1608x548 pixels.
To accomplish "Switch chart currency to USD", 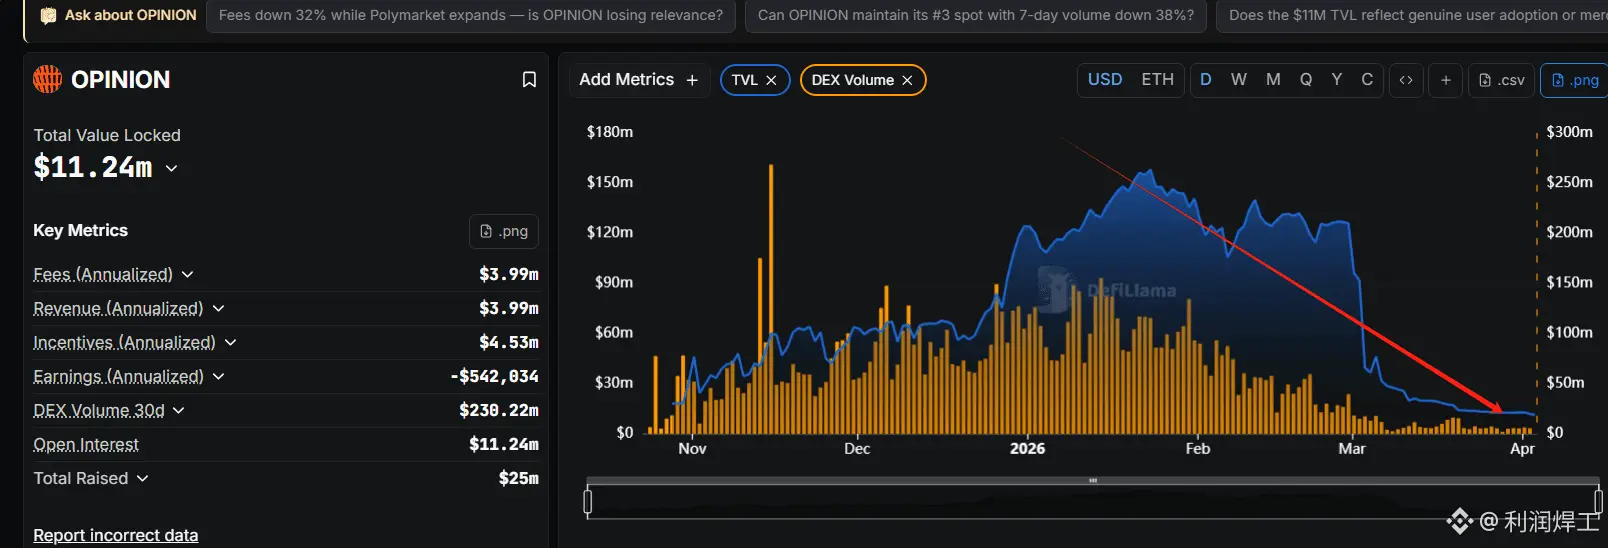I will click(1105, 80).
